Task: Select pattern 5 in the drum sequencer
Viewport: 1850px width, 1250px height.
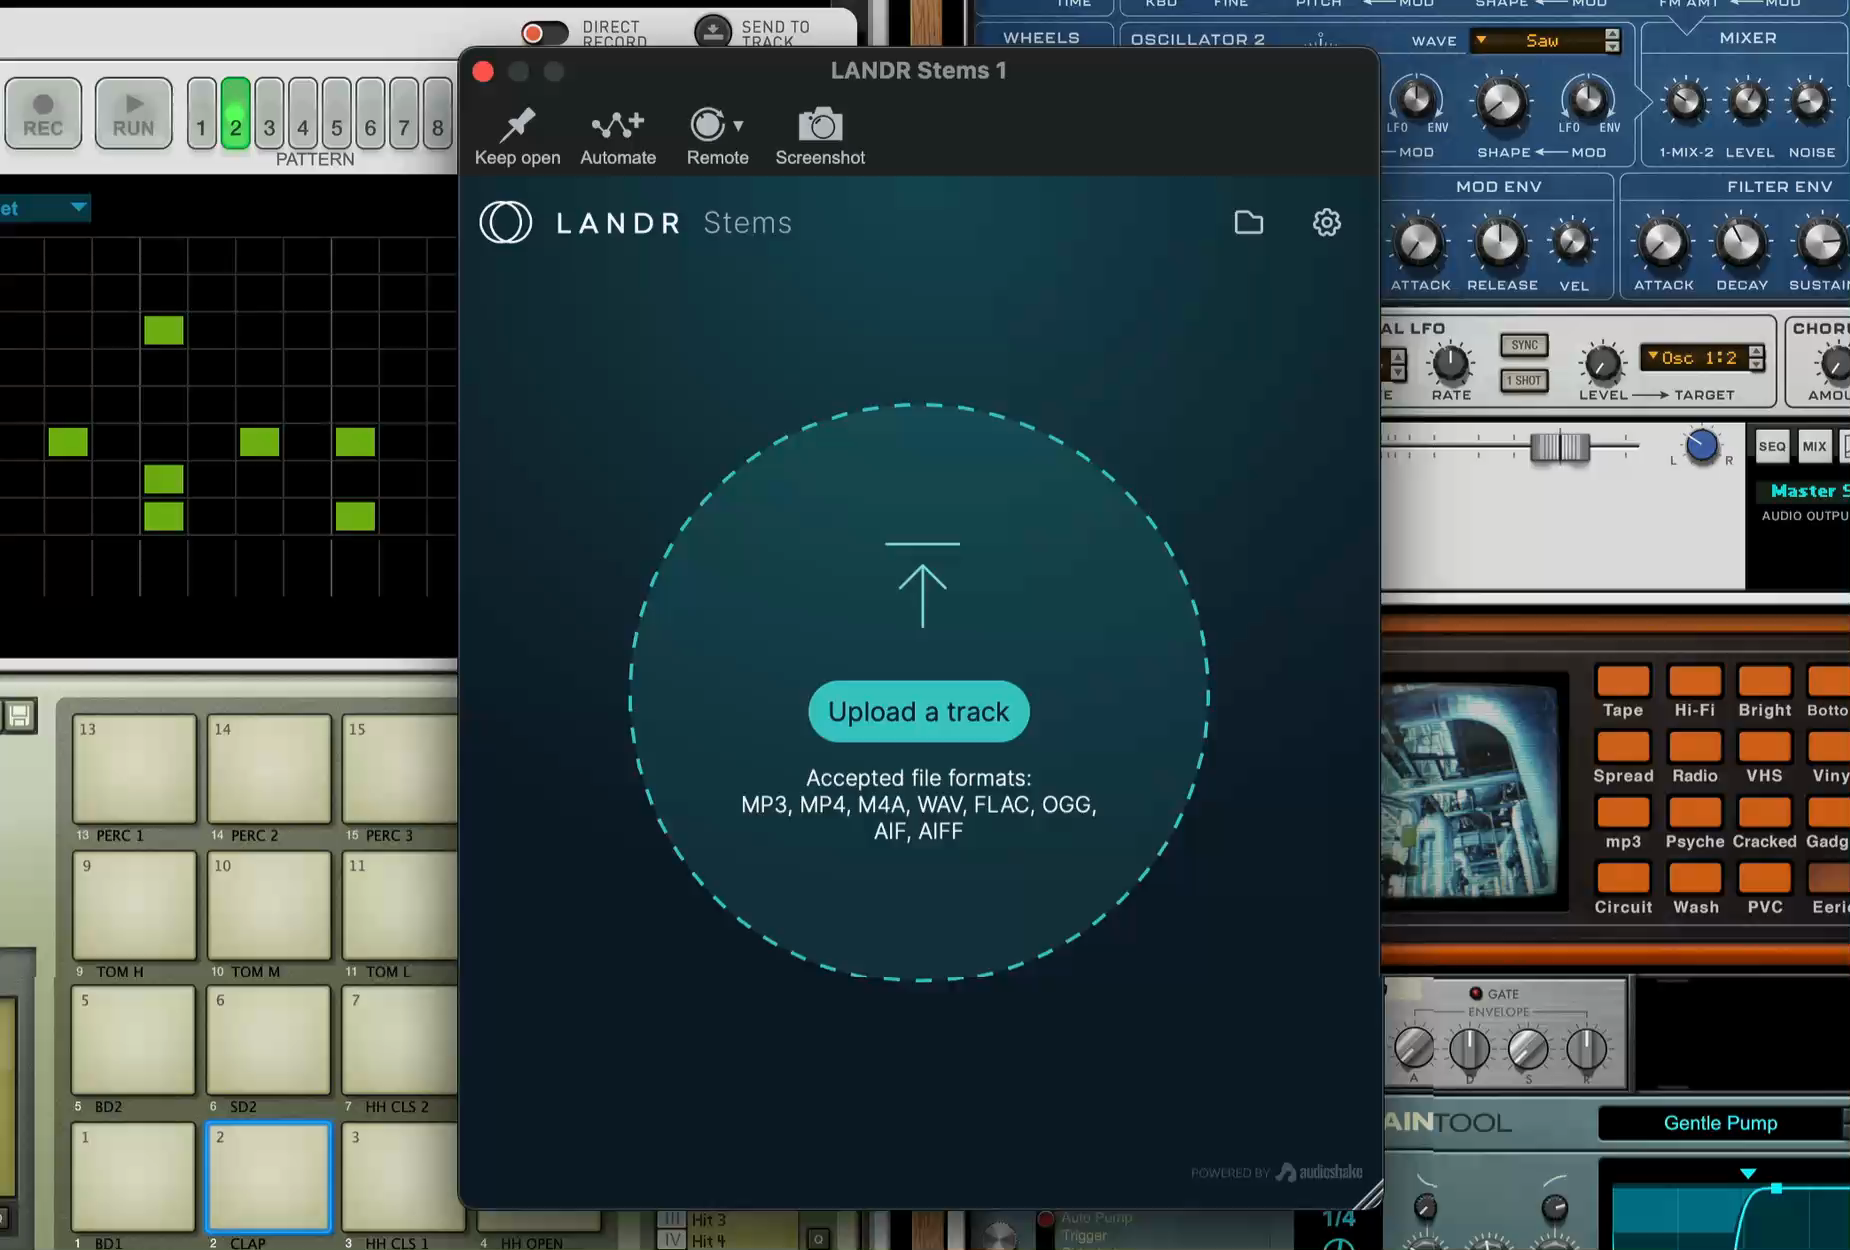Action: click(x=337, y=114)
